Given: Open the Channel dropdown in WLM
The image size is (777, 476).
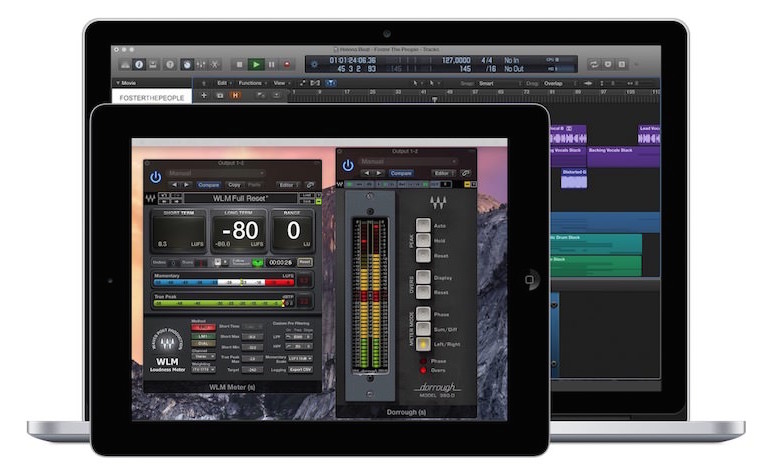Looking at the screenshot, I should (x=203, y=356).
